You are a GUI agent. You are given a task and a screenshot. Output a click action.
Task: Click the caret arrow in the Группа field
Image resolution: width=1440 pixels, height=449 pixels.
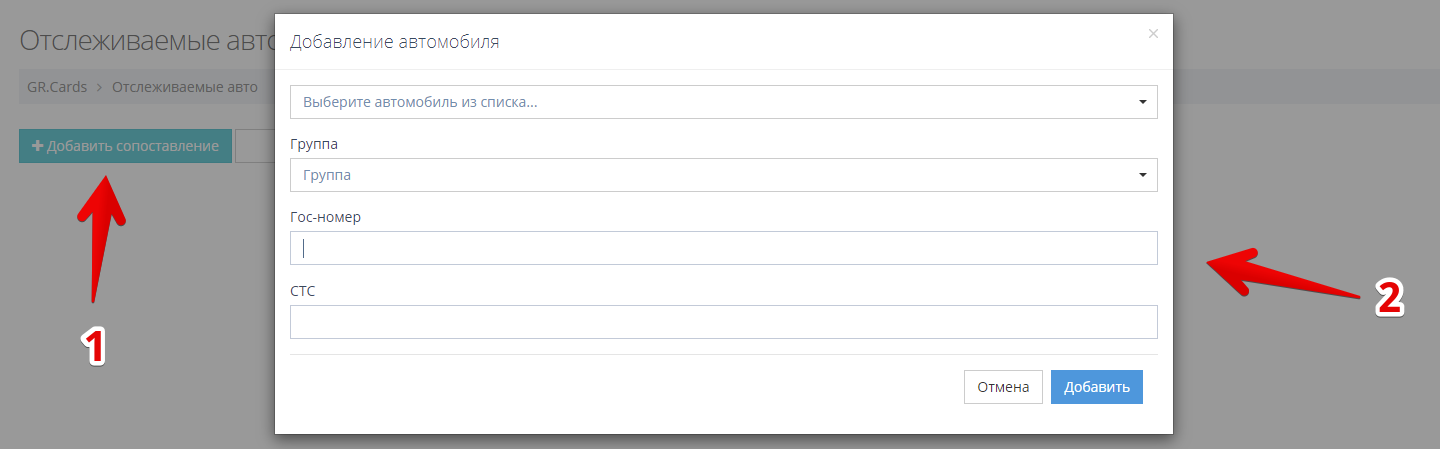pos(1142,175)
